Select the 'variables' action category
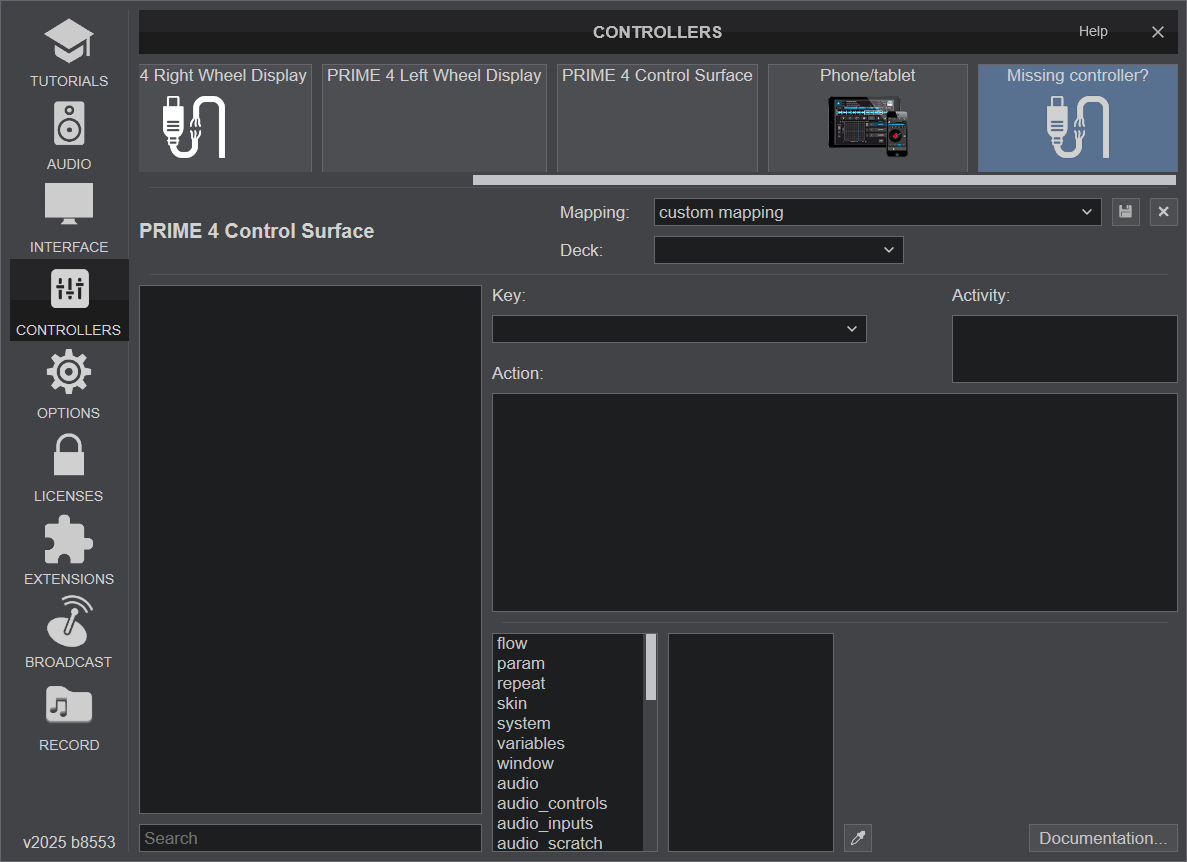This screenshot has width=1187, height=862. [x=569, y=743]
